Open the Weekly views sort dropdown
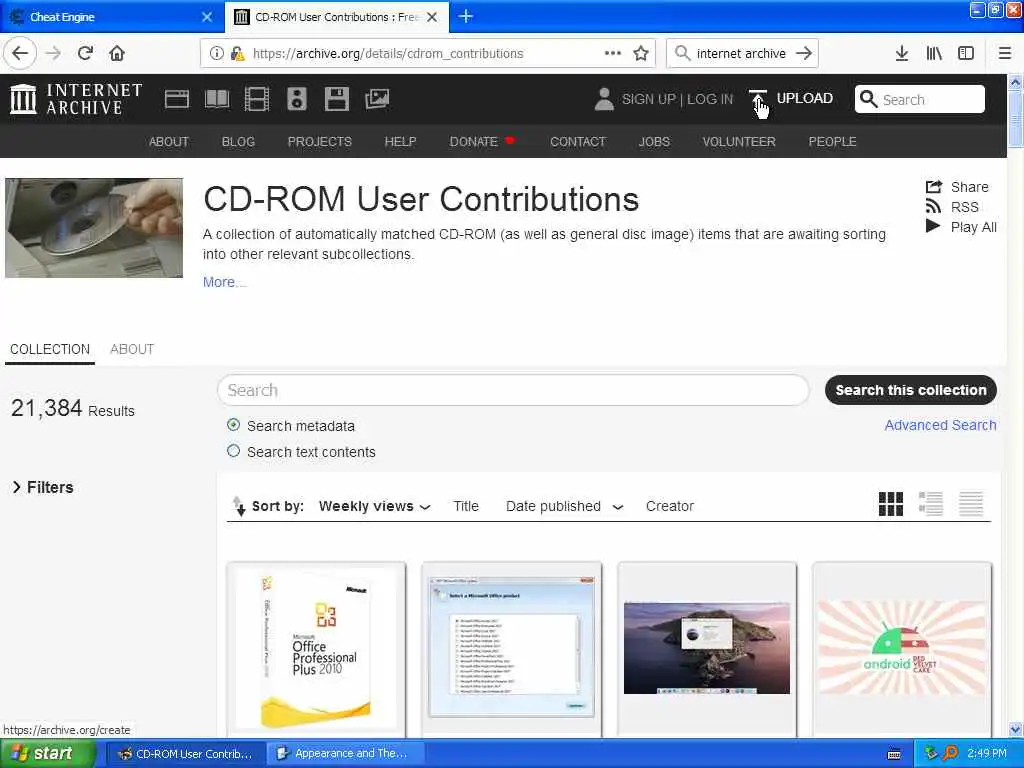 coord(375,506)
